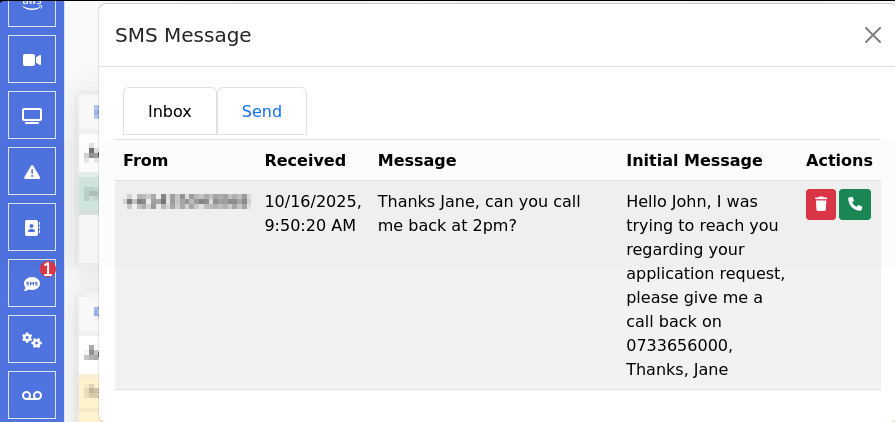
Task: Click the AWS icon atop the sidebar
Action: coord(32,8)
